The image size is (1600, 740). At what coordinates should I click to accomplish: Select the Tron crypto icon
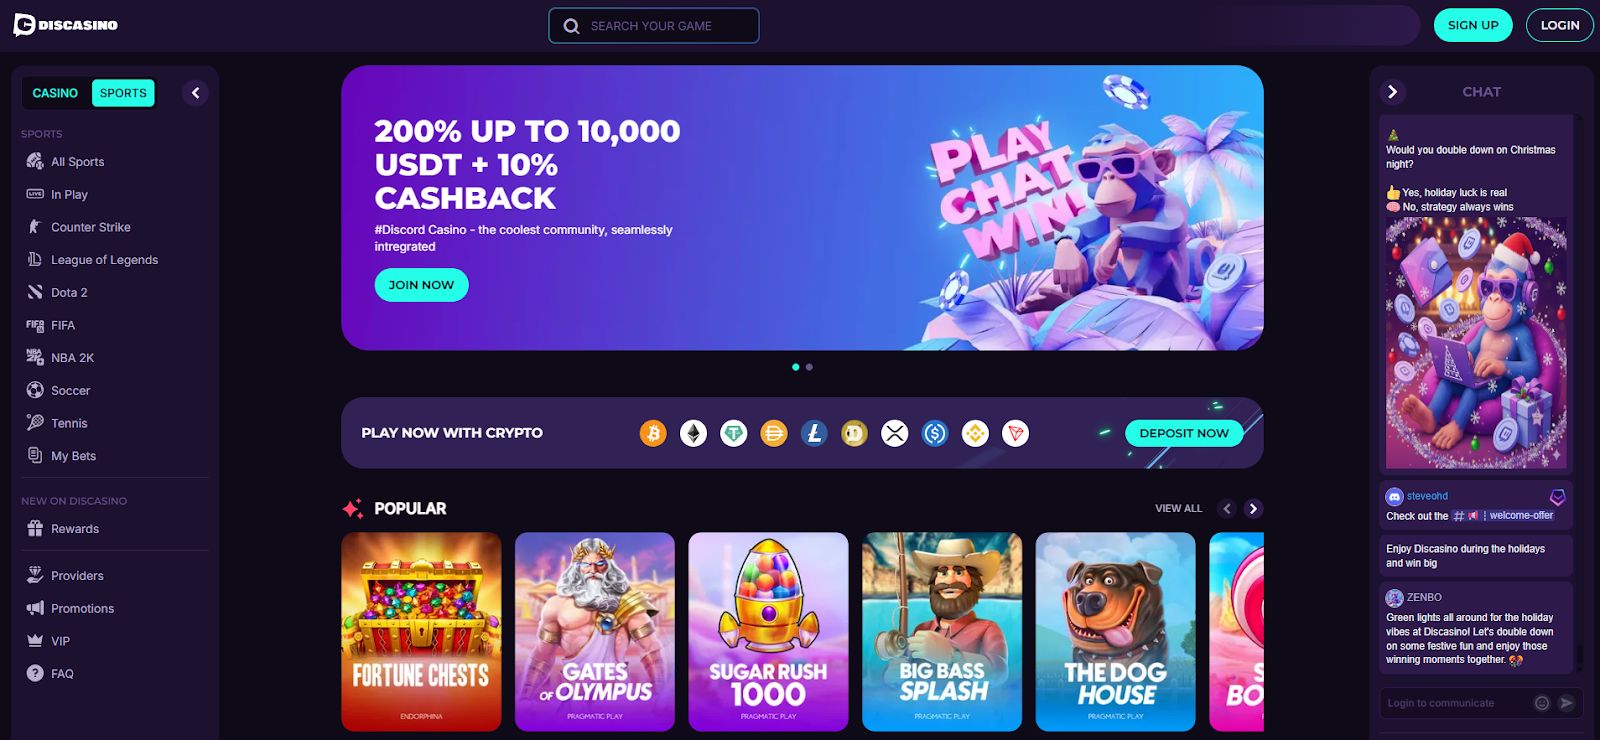(1016, 433)
